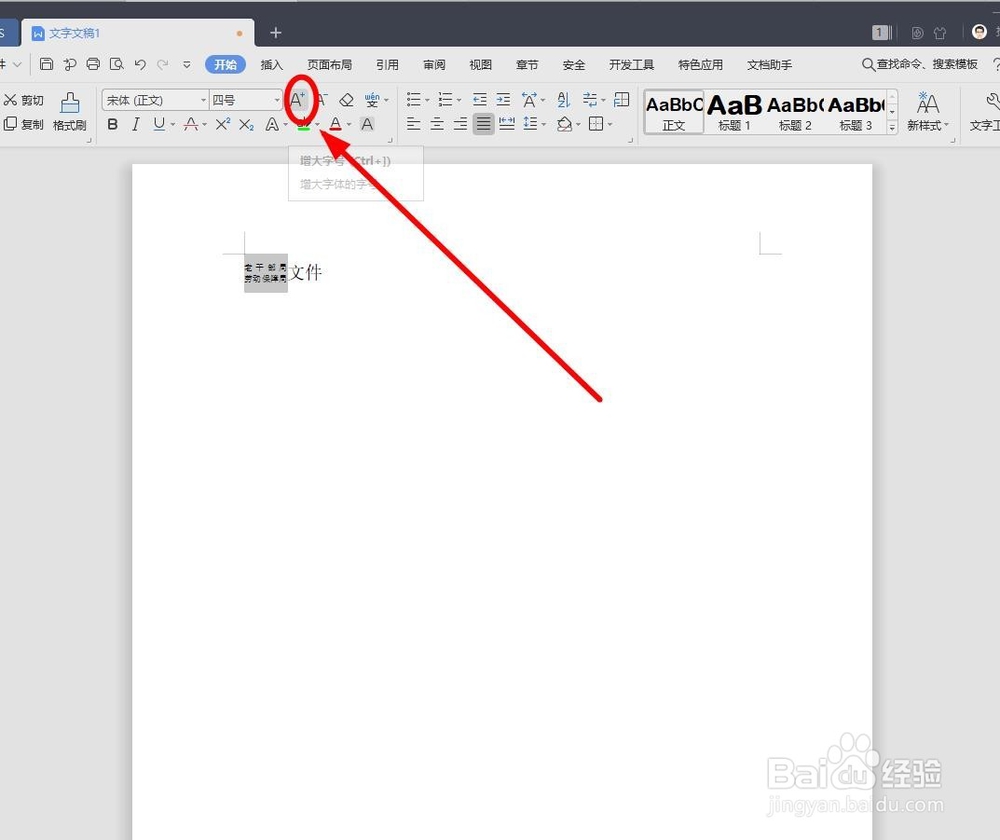Select the 文字文稿1 document tab
Viewport: 1000px width, 840px height.
[138, 33]
